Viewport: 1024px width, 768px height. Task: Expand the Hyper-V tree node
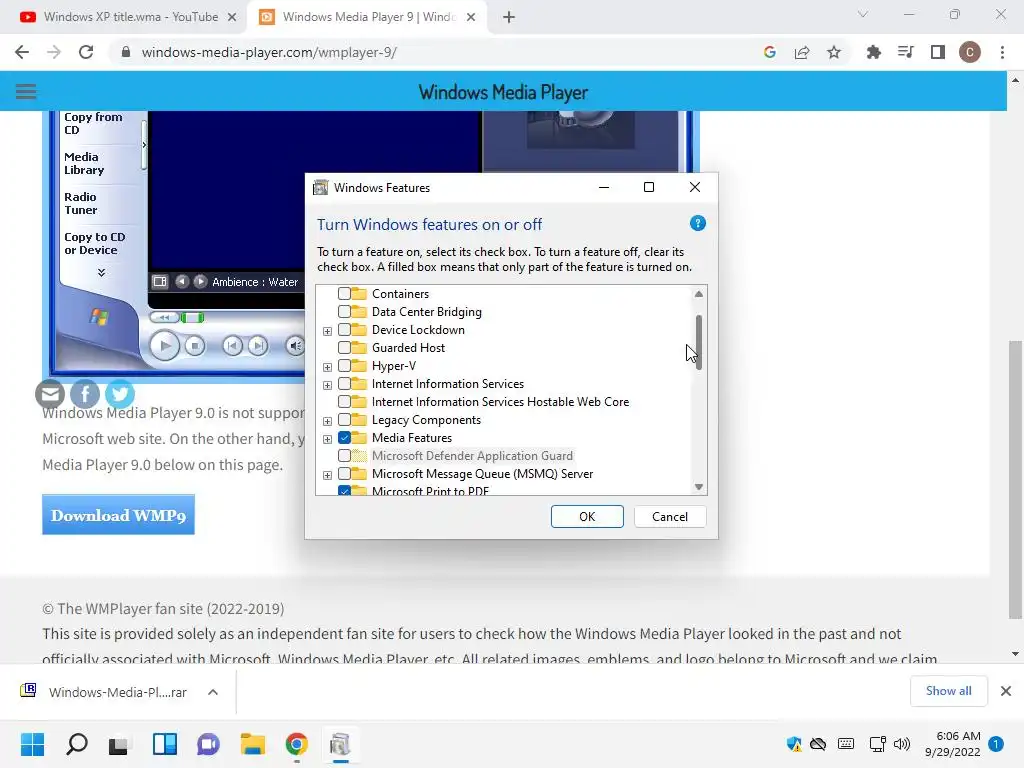click(x=327, y=367)
